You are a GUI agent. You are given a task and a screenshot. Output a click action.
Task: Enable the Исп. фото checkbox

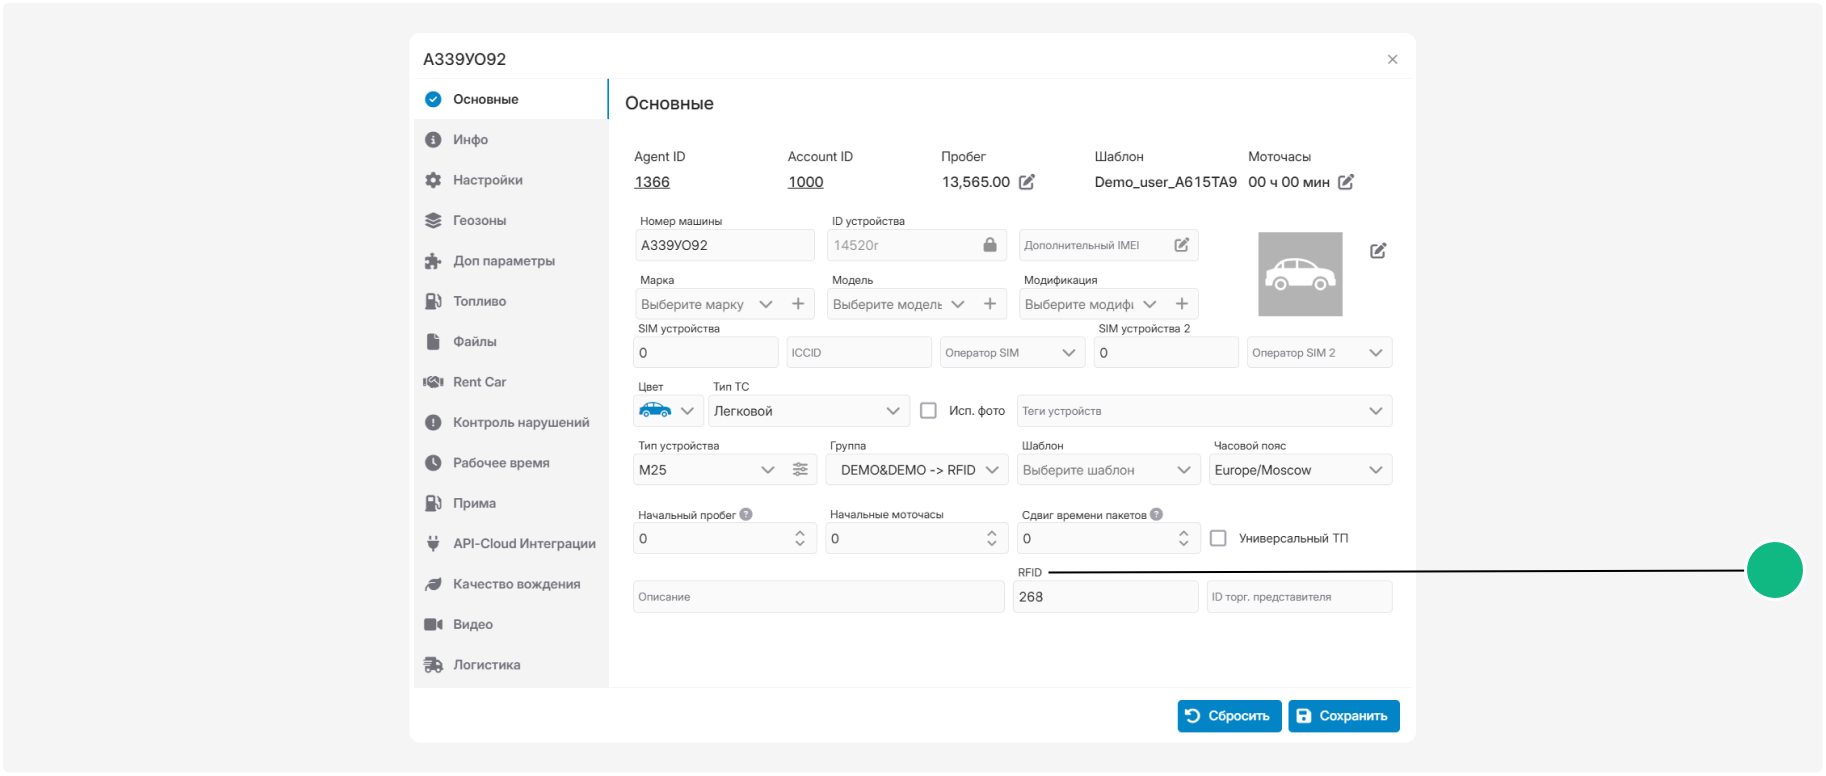click(x=928, y=411)
